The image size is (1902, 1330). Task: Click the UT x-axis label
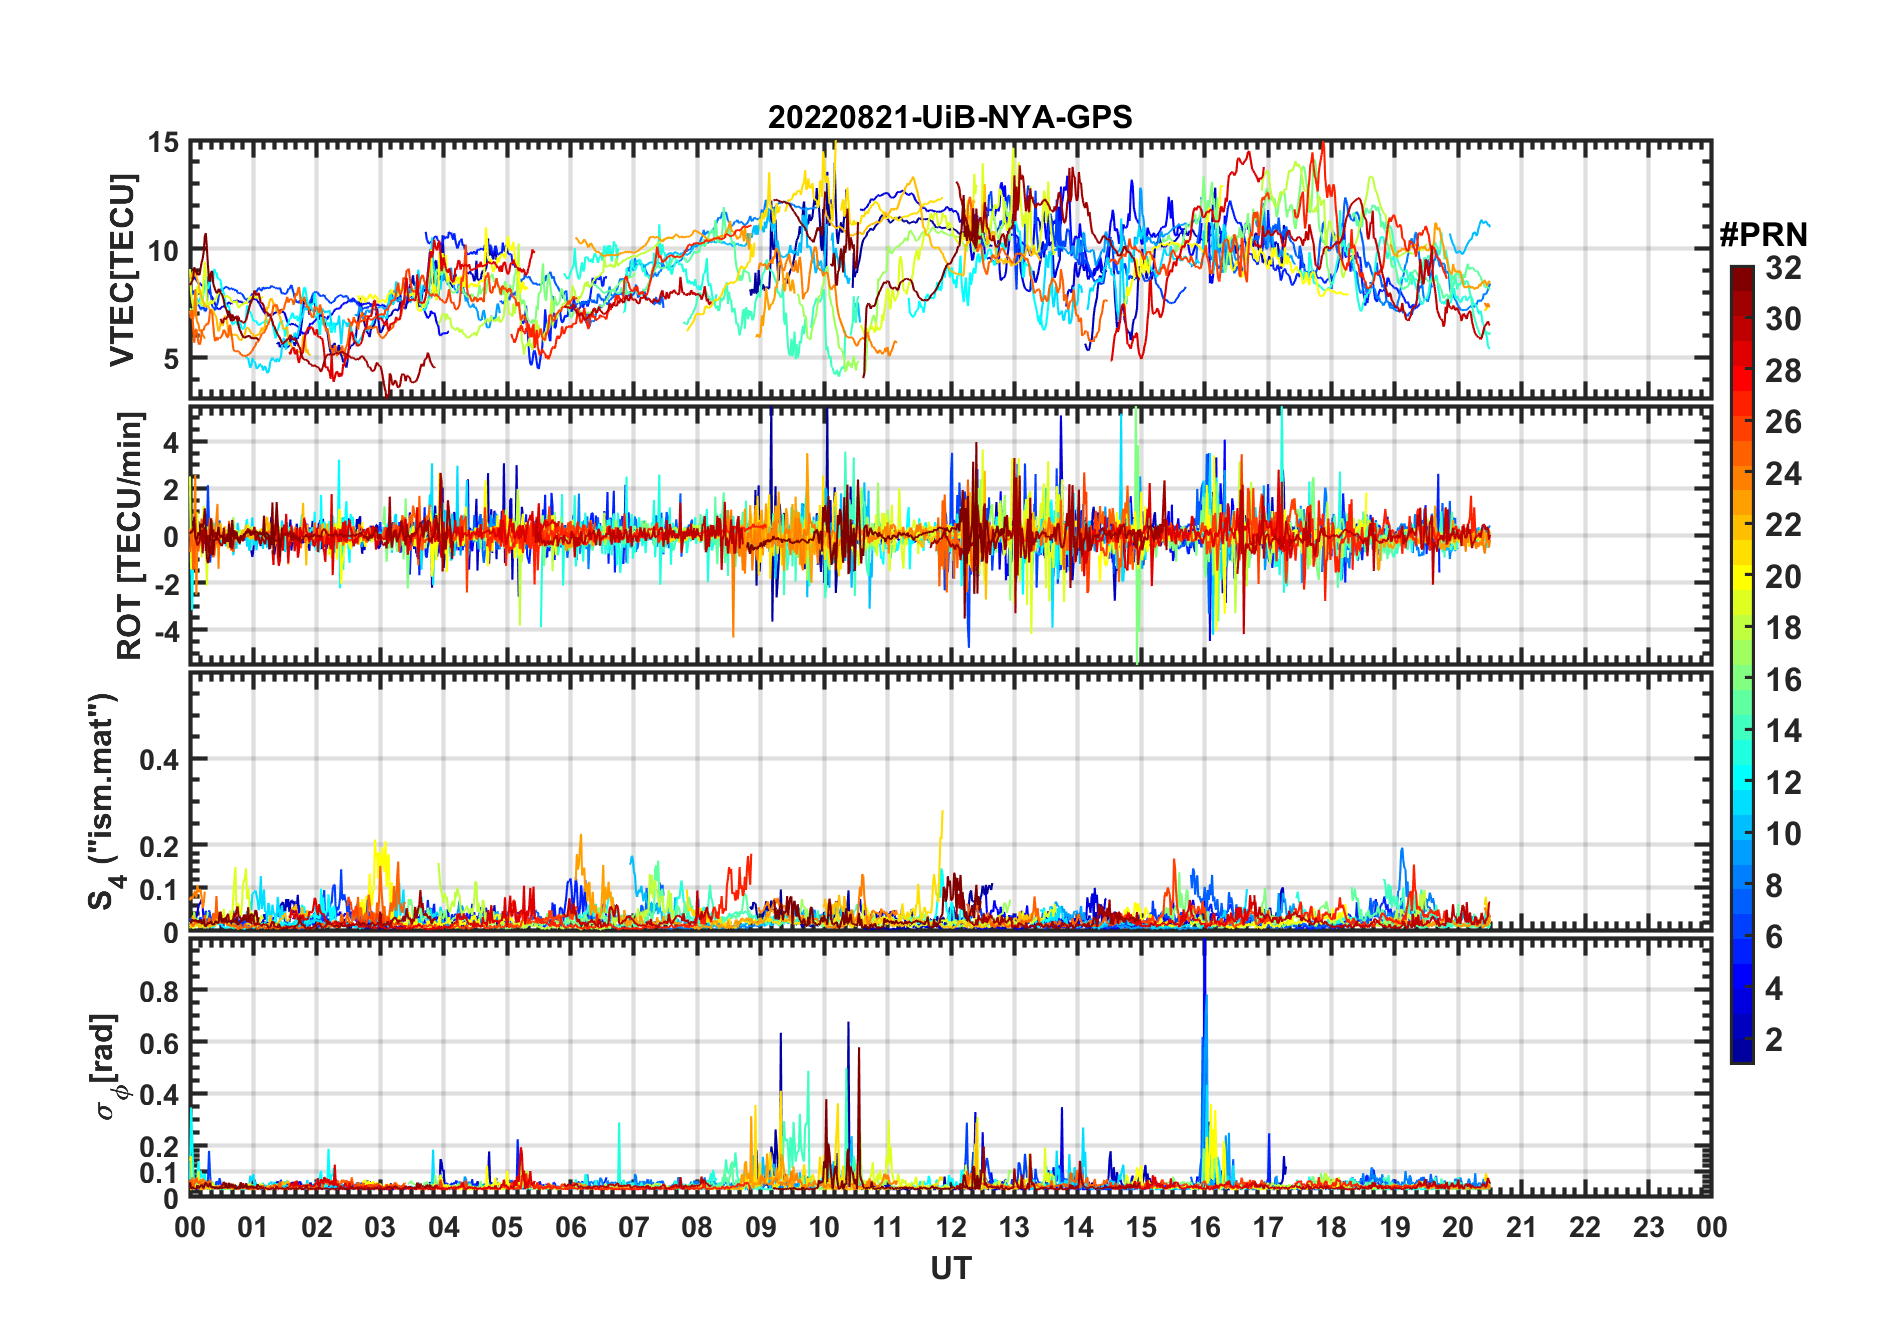point(951,1269)
